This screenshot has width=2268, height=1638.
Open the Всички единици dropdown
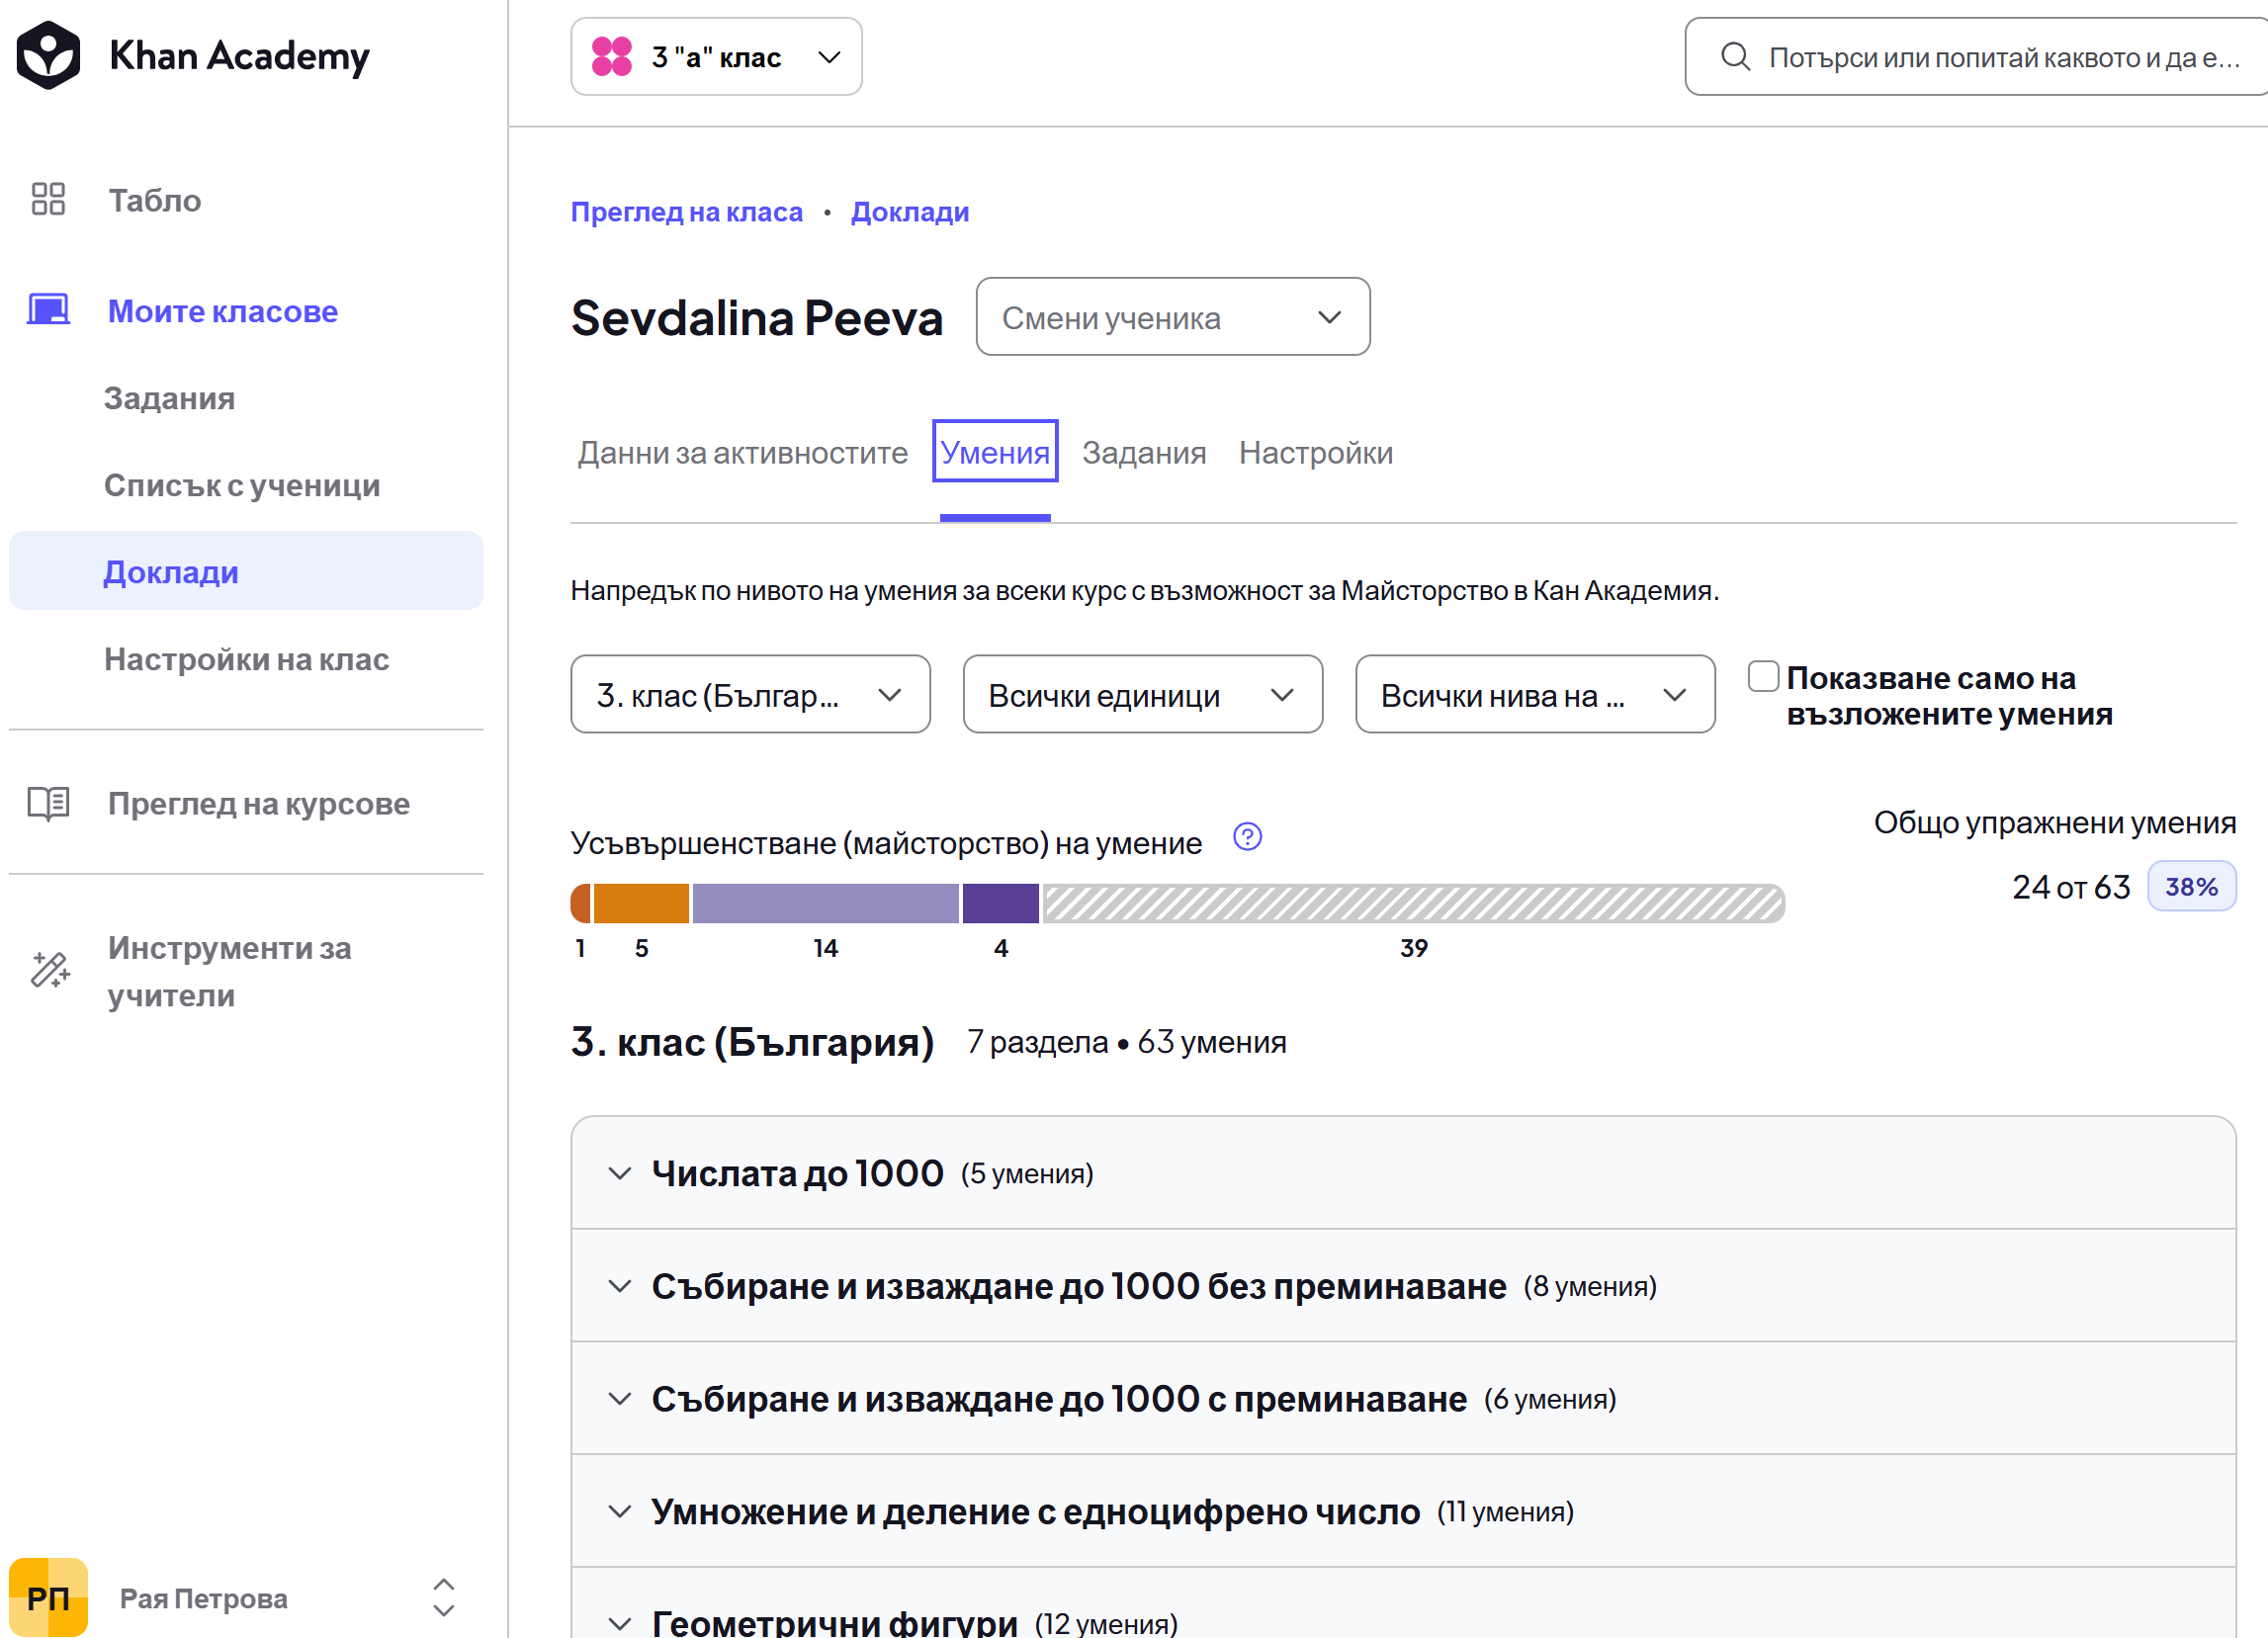[1142, 694]
